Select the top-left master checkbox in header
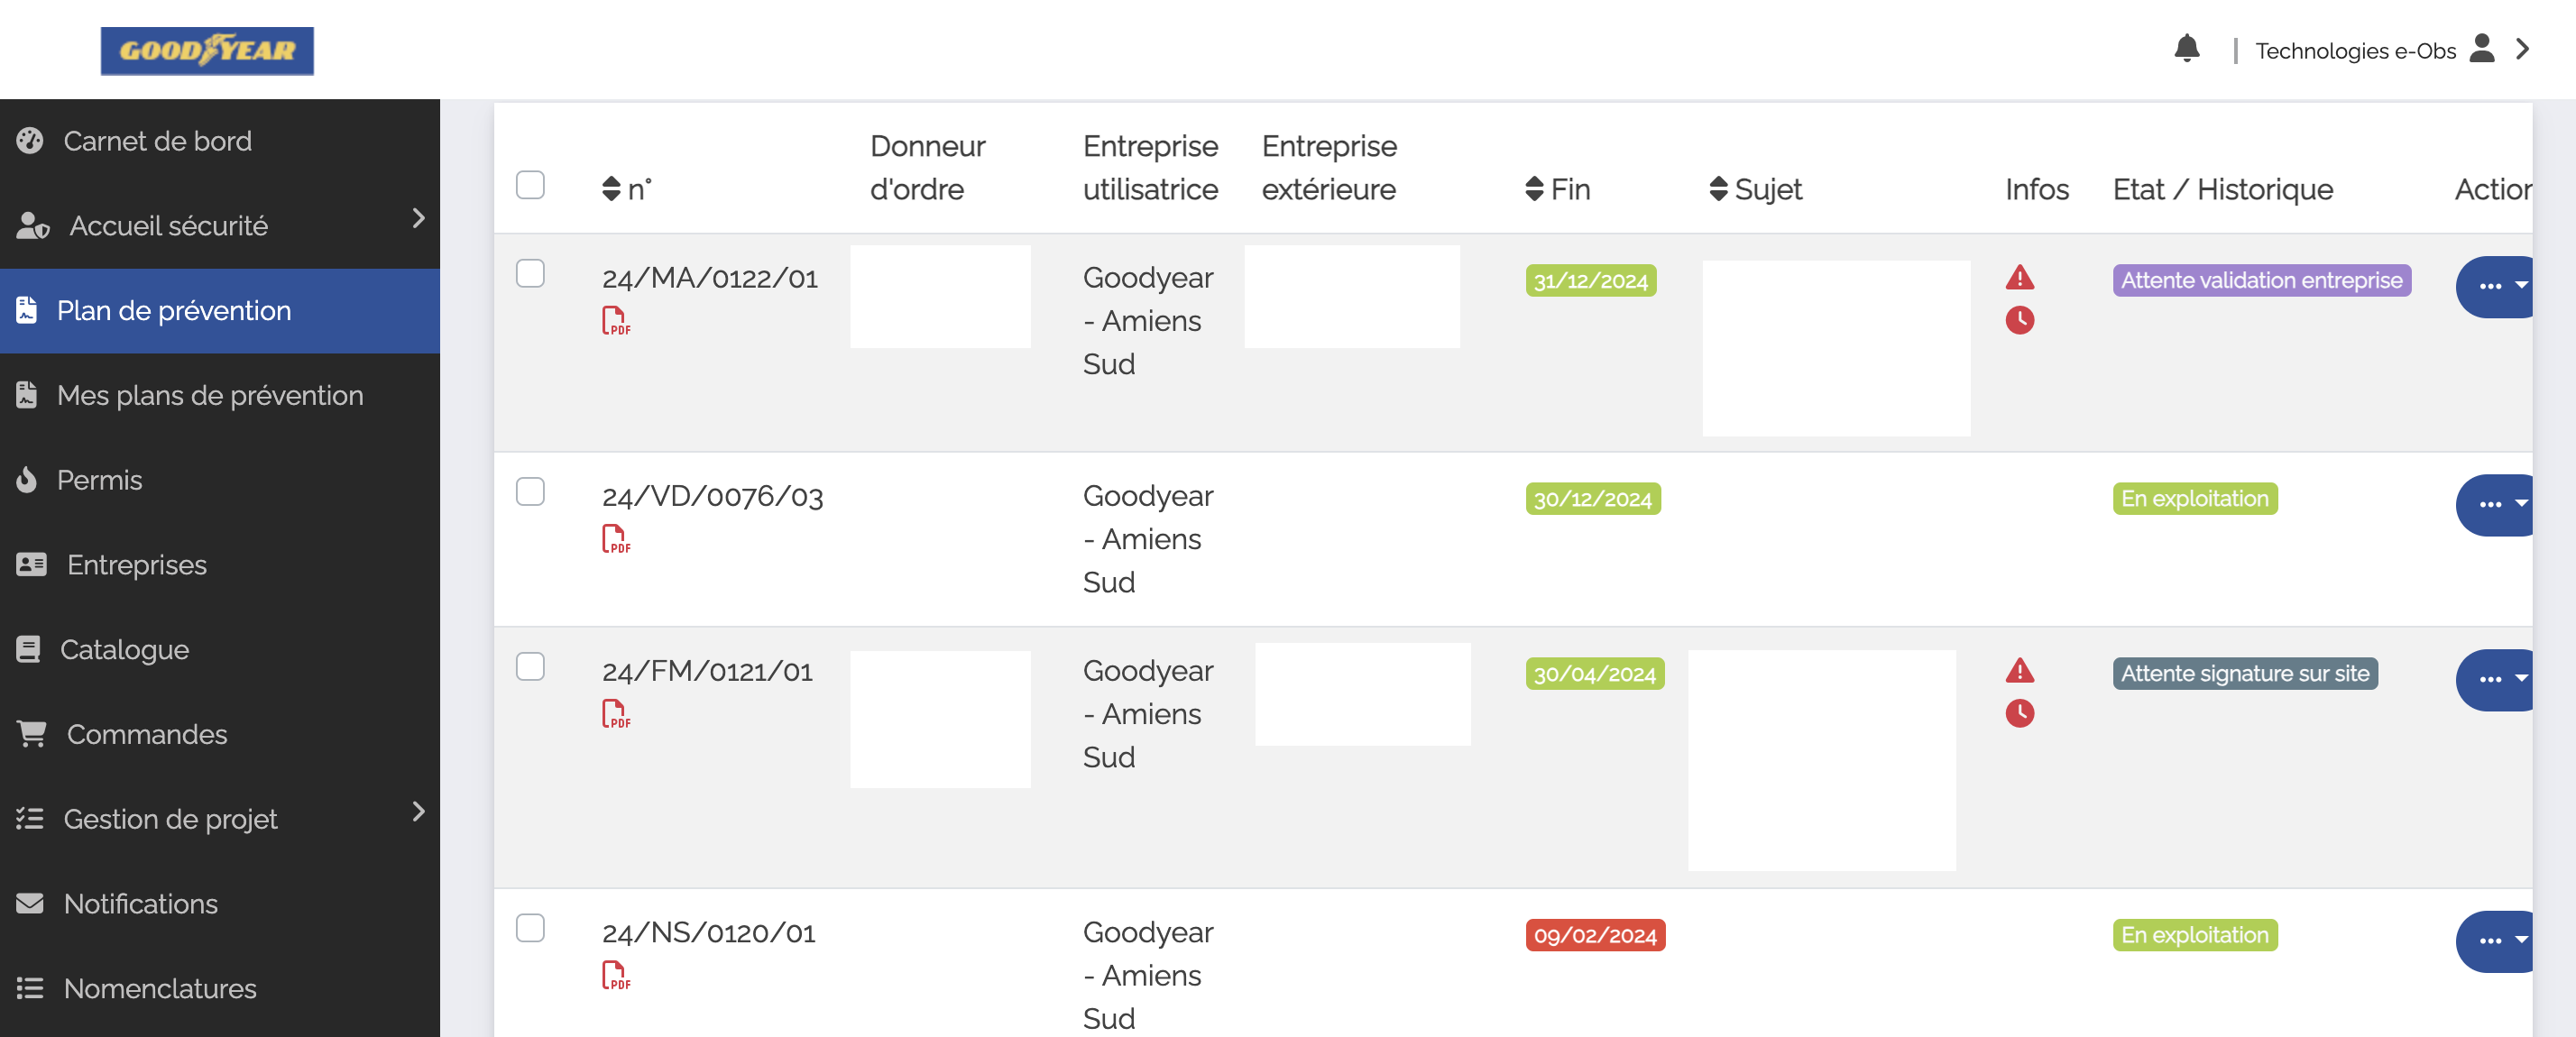This screenshot has height=1037, width=2576. tap(530, 184)
